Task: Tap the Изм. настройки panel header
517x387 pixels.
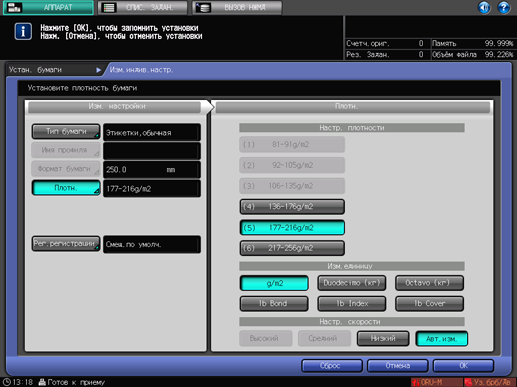Action: click(x=114, y=107)
